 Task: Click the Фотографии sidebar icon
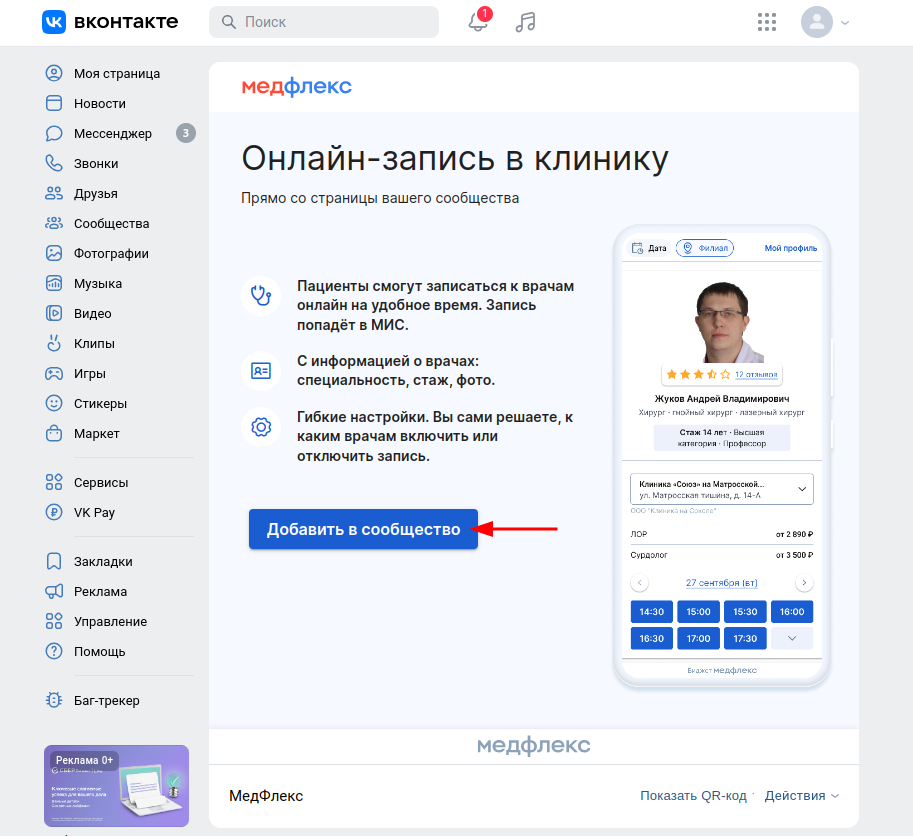(x=54, y=253)
